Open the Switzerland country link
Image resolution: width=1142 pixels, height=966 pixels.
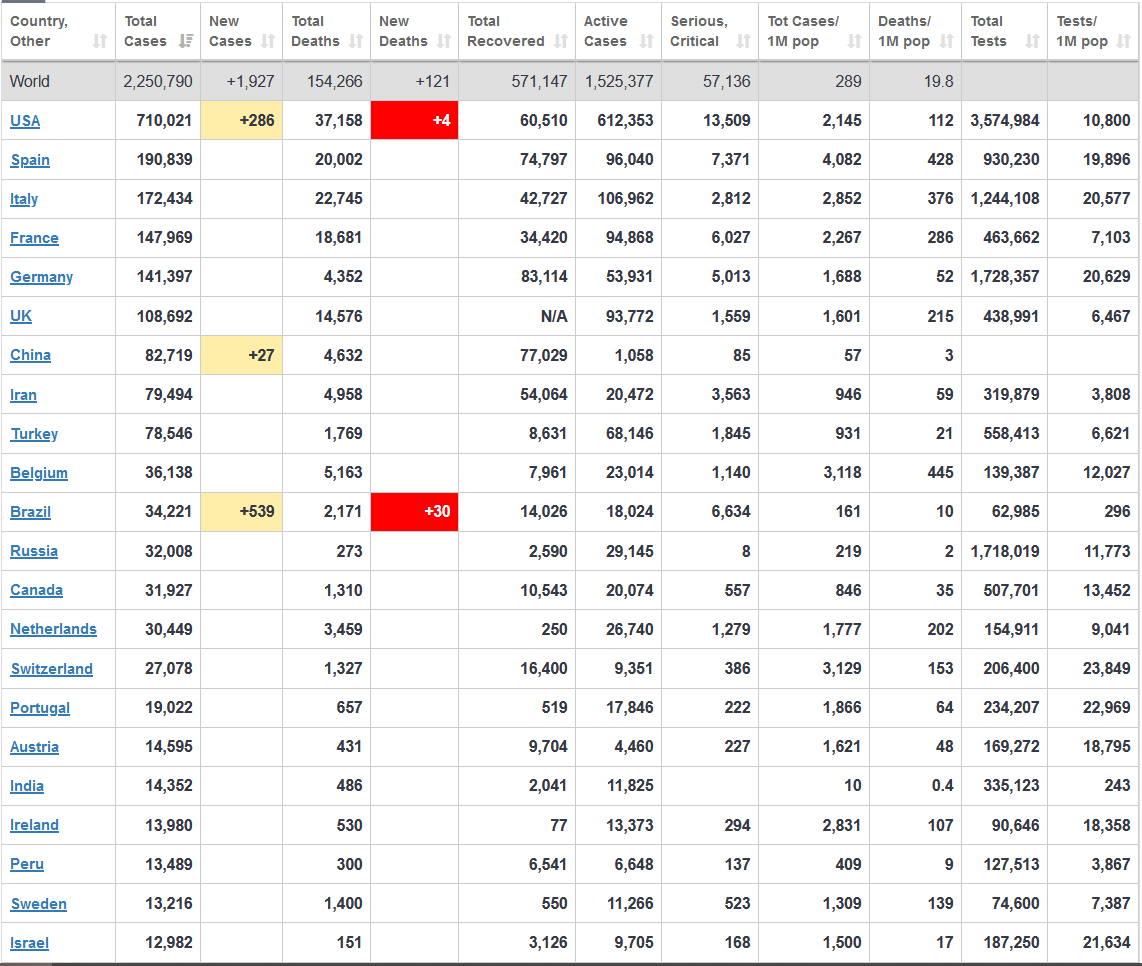[x=52, y=669]
